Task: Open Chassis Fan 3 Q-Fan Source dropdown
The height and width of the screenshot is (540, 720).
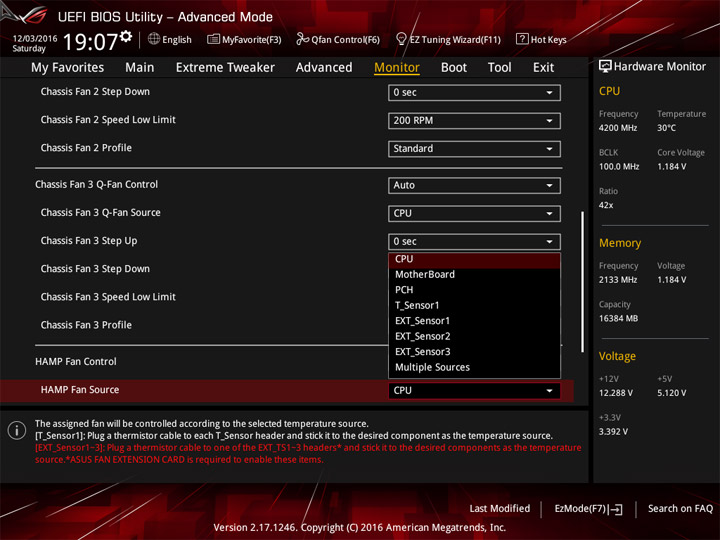Action: pyautogui.click(x=474, y=214)
